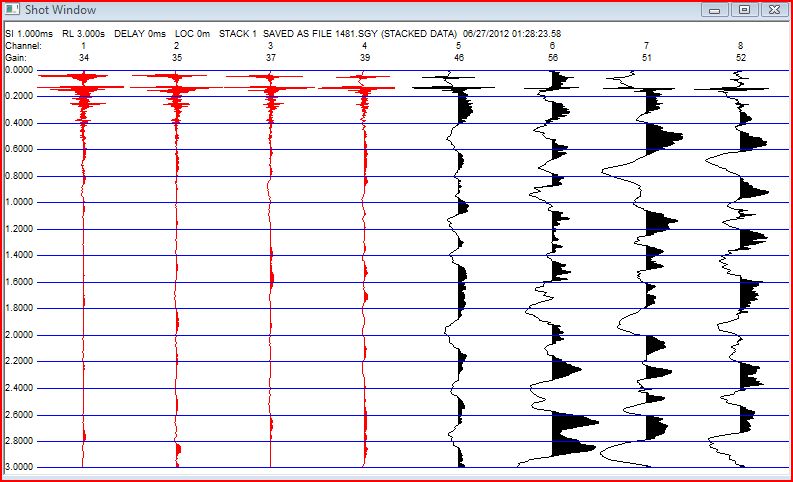Minimize the Shot Window
793x482 pixels.
coord(715,10)
